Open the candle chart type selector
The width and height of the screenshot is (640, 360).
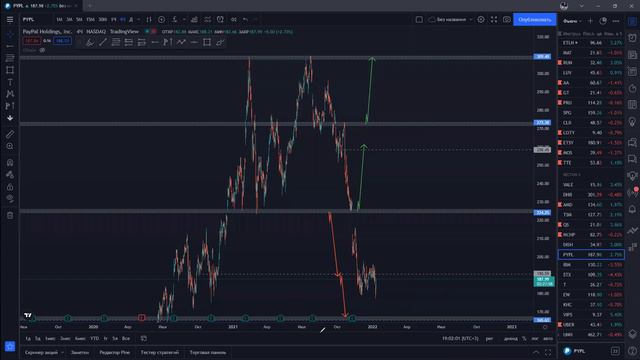point(149,20)
